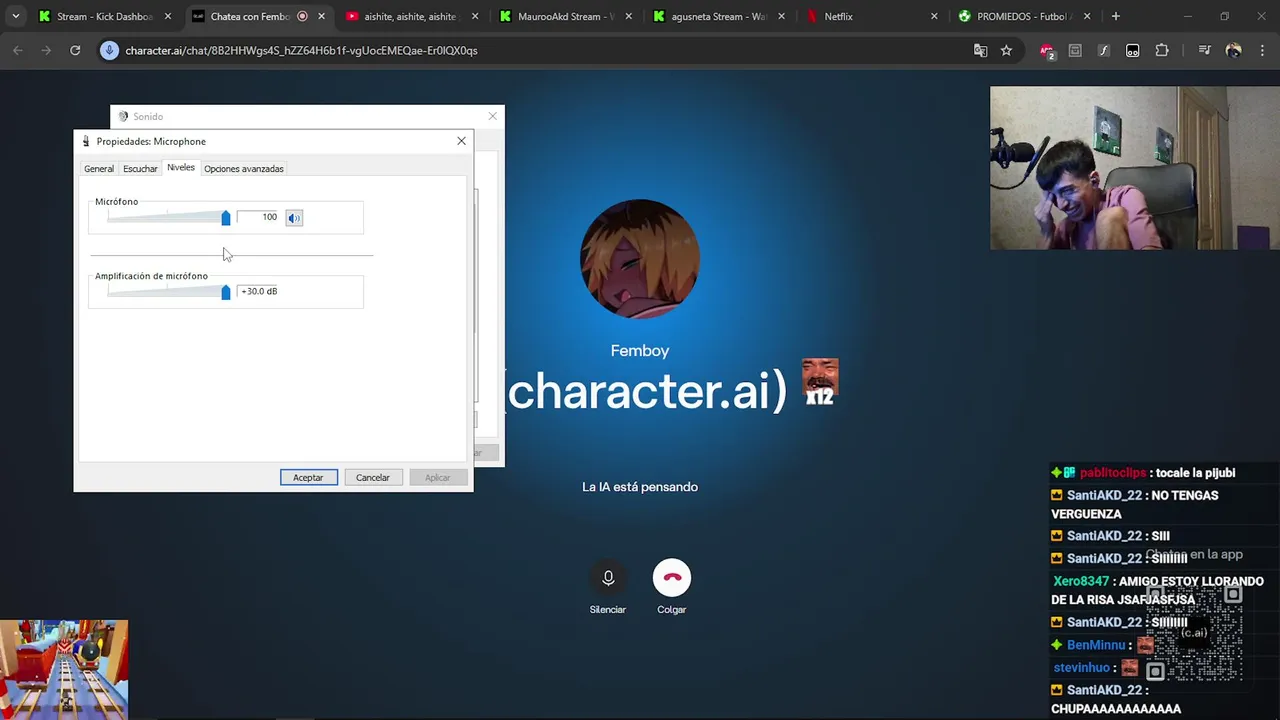
Task: Click the Femboy character avatar
Action: coord(640,259)
